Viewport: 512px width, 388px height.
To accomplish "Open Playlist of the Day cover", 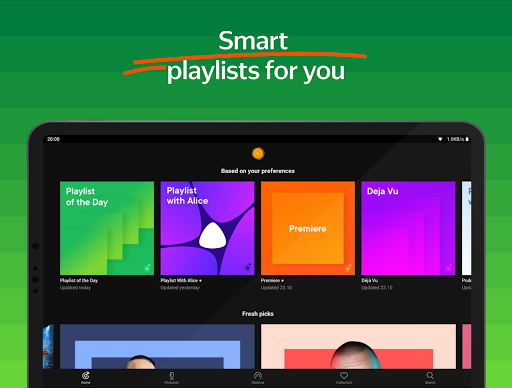I will 107,228.
